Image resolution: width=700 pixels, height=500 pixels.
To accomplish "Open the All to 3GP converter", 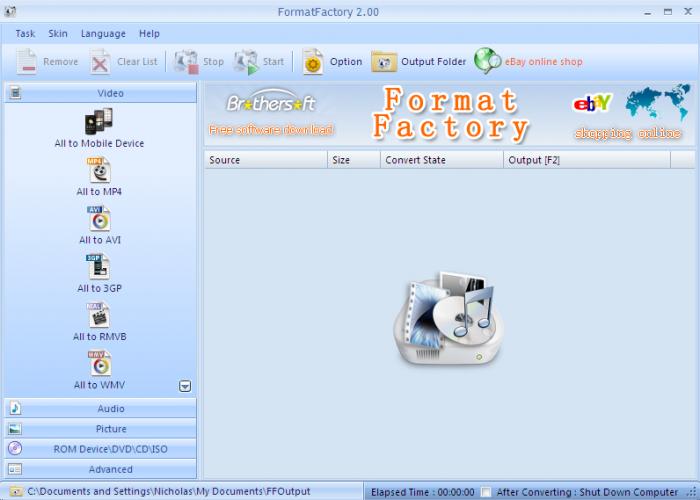I will 99,267.
